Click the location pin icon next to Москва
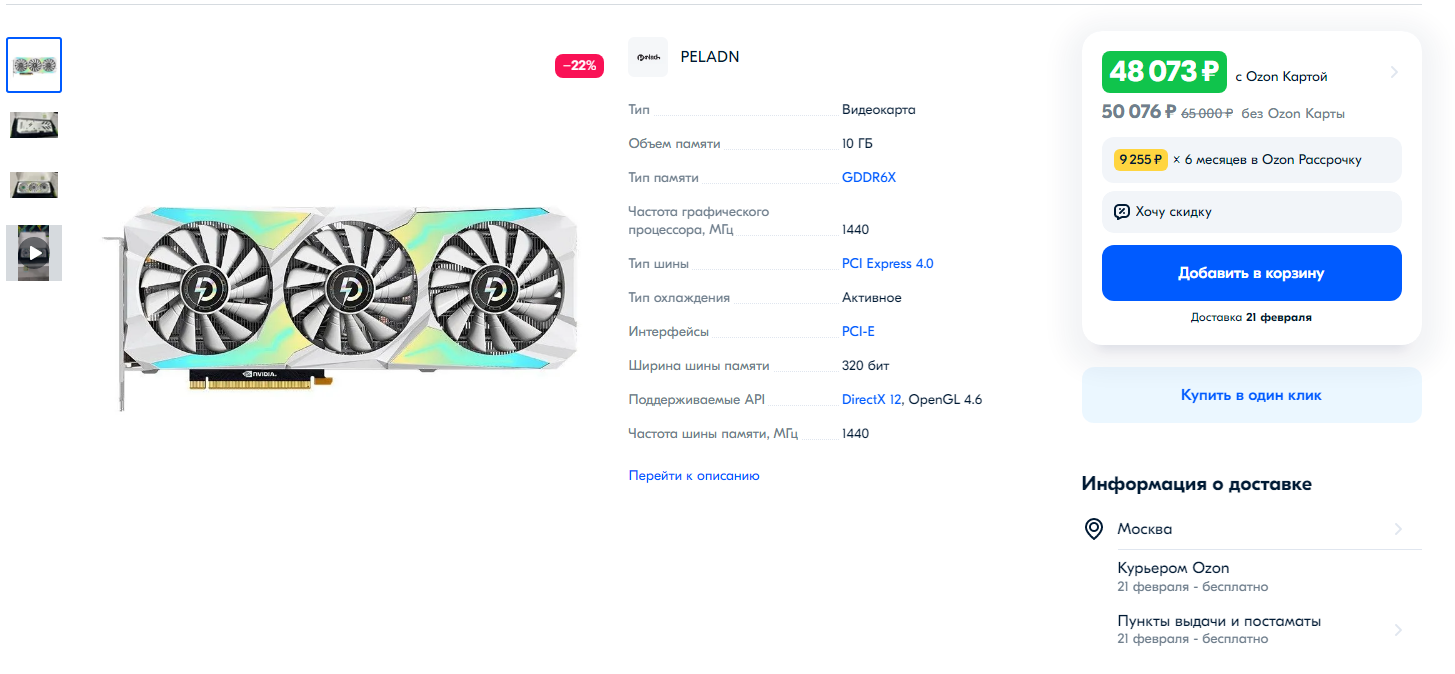This screenshot has width=1455, height=674. (x=1094, y=529)
